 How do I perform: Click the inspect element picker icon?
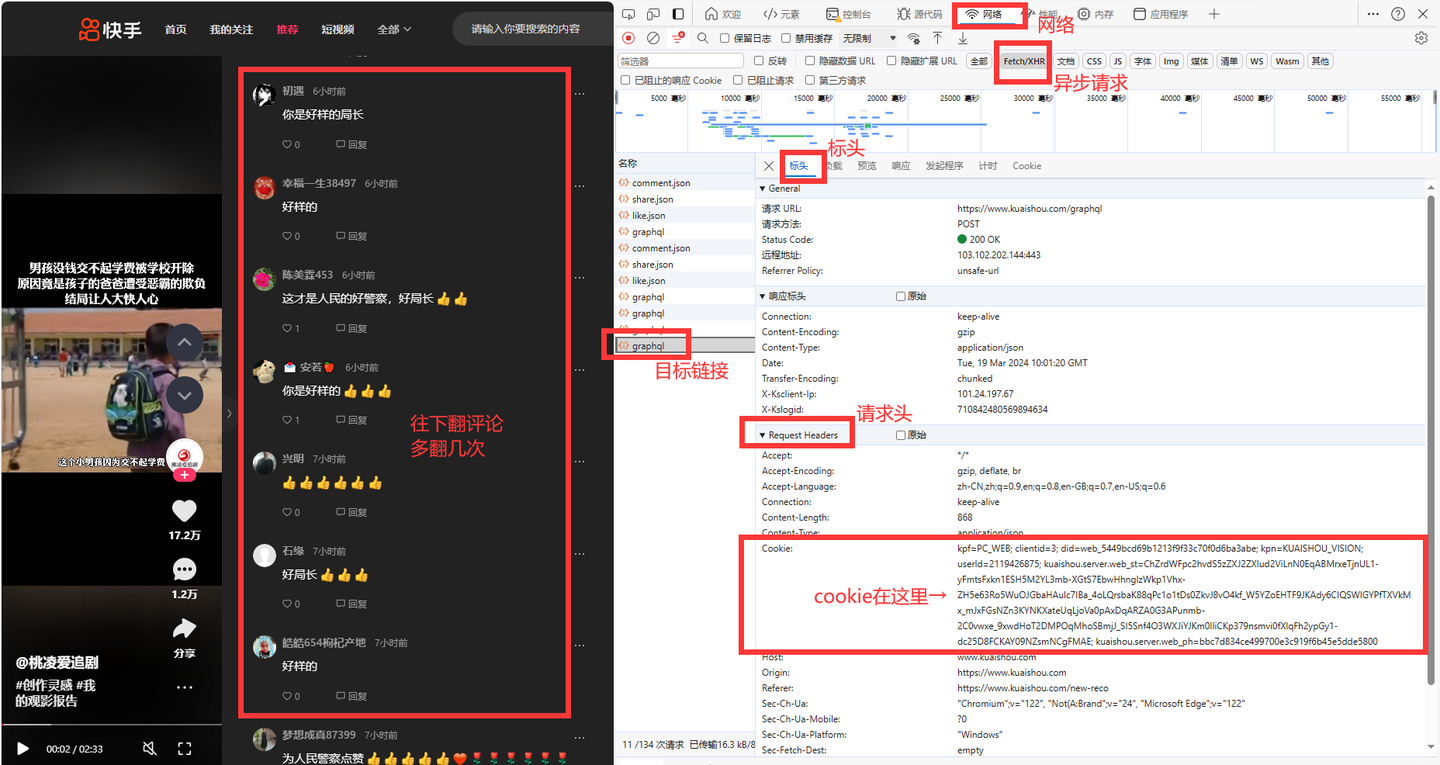pos(627,14)
